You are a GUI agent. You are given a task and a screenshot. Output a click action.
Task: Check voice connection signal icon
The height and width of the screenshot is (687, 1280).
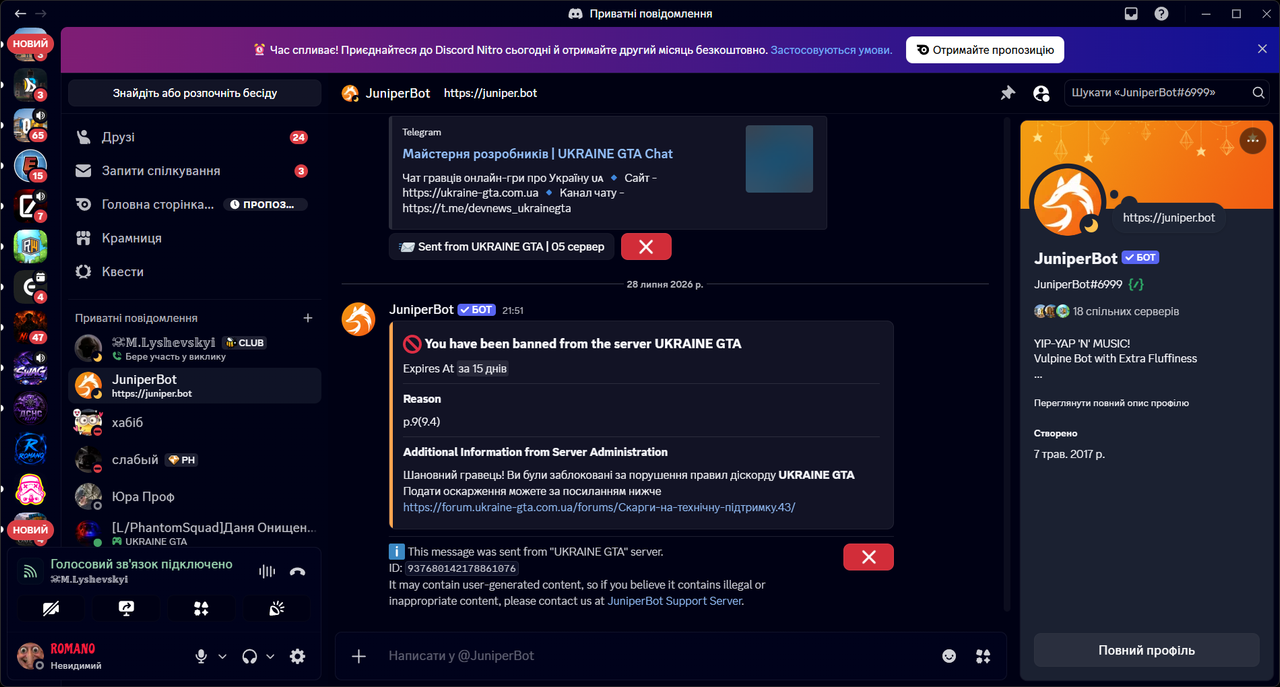click(x=31, y=572)
